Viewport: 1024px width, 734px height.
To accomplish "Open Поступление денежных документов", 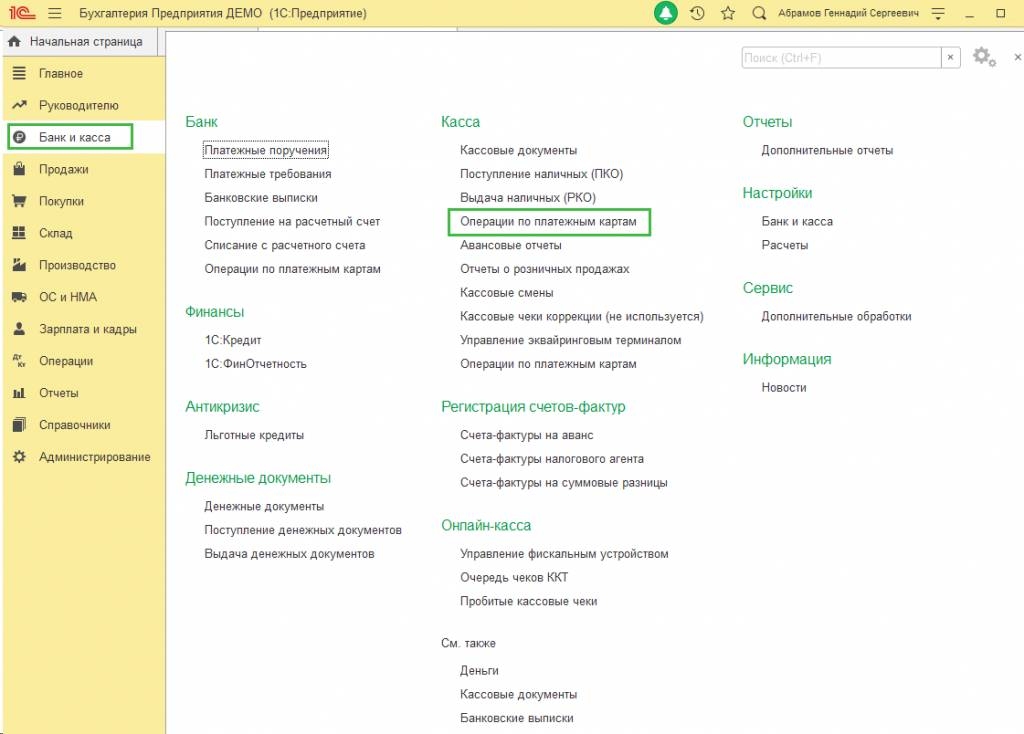I will (303, 530).
